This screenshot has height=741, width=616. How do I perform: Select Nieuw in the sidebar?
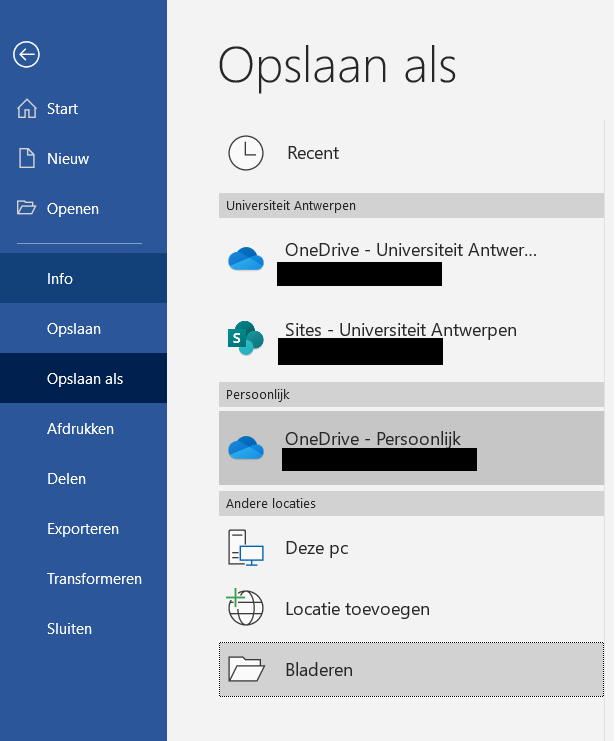point(83,159)
